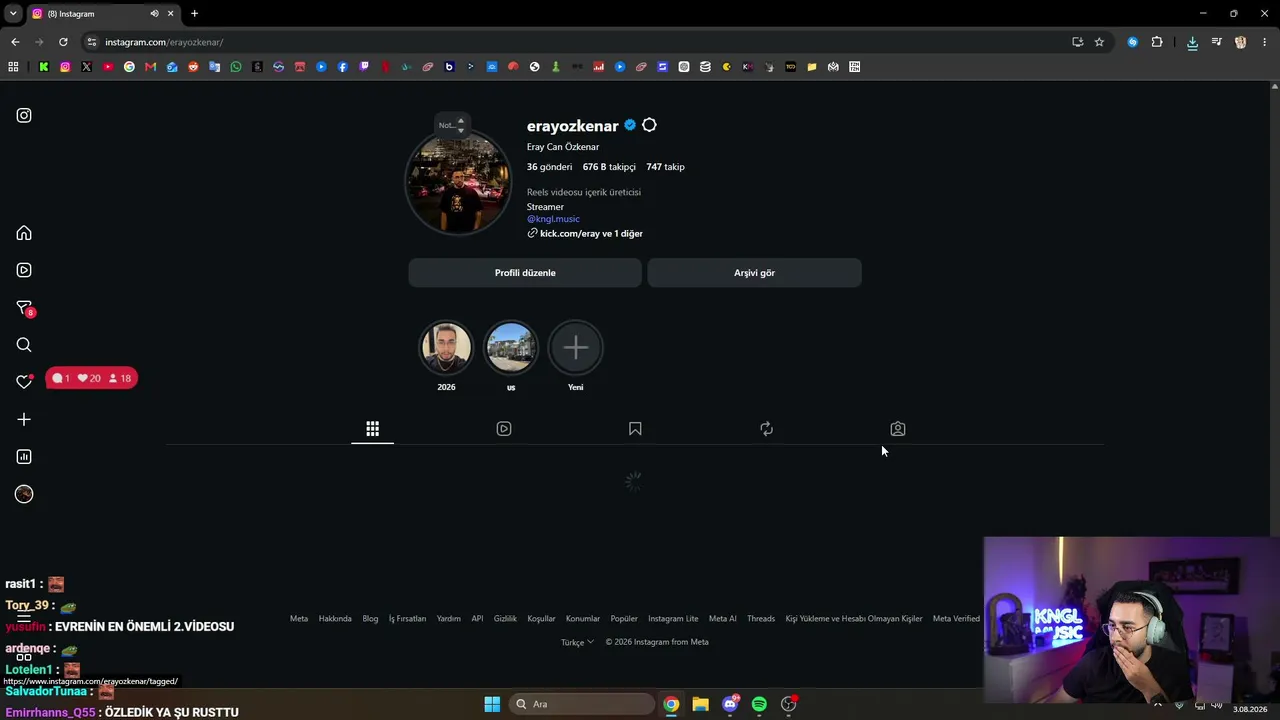This screenshot has height=720, width=1280.
Task: Open a new browser tab
Action: (194, 14)
